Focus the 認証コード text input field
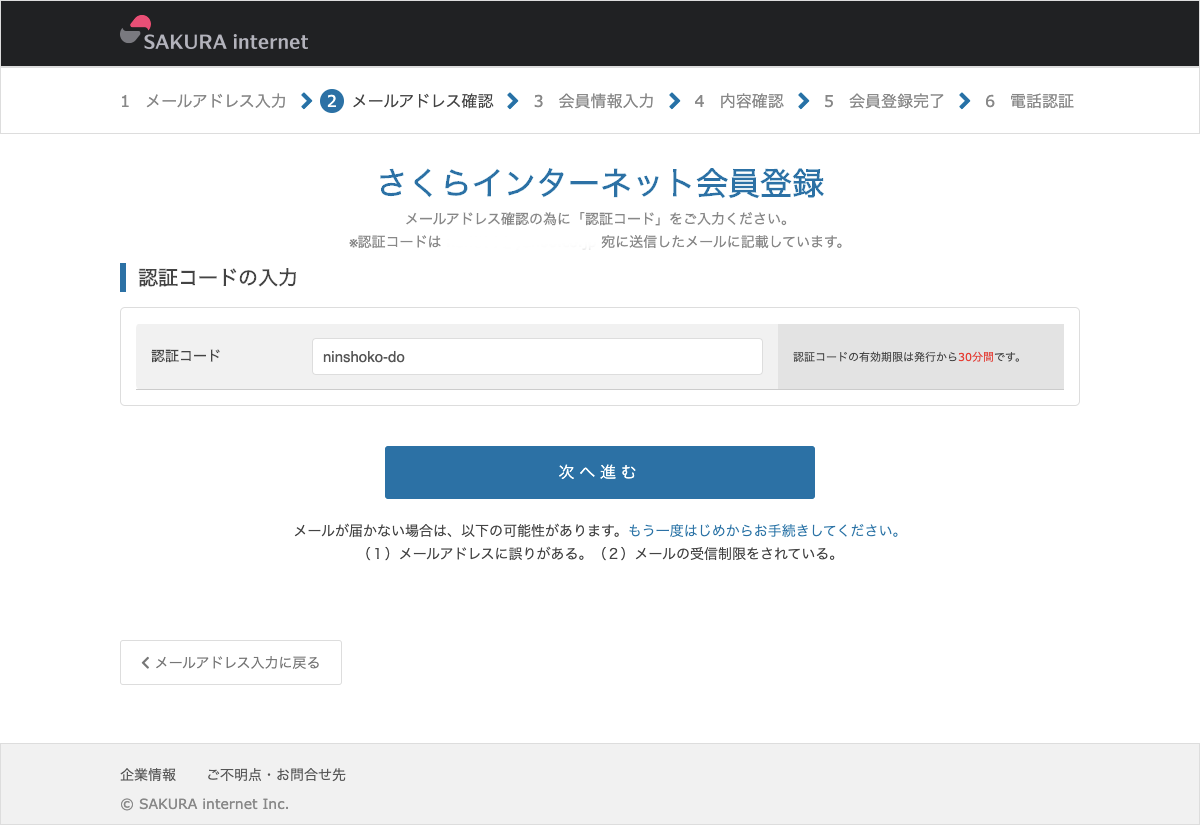Image resolution: width=1200 pixels, height=825 pixels. point(537,356)
